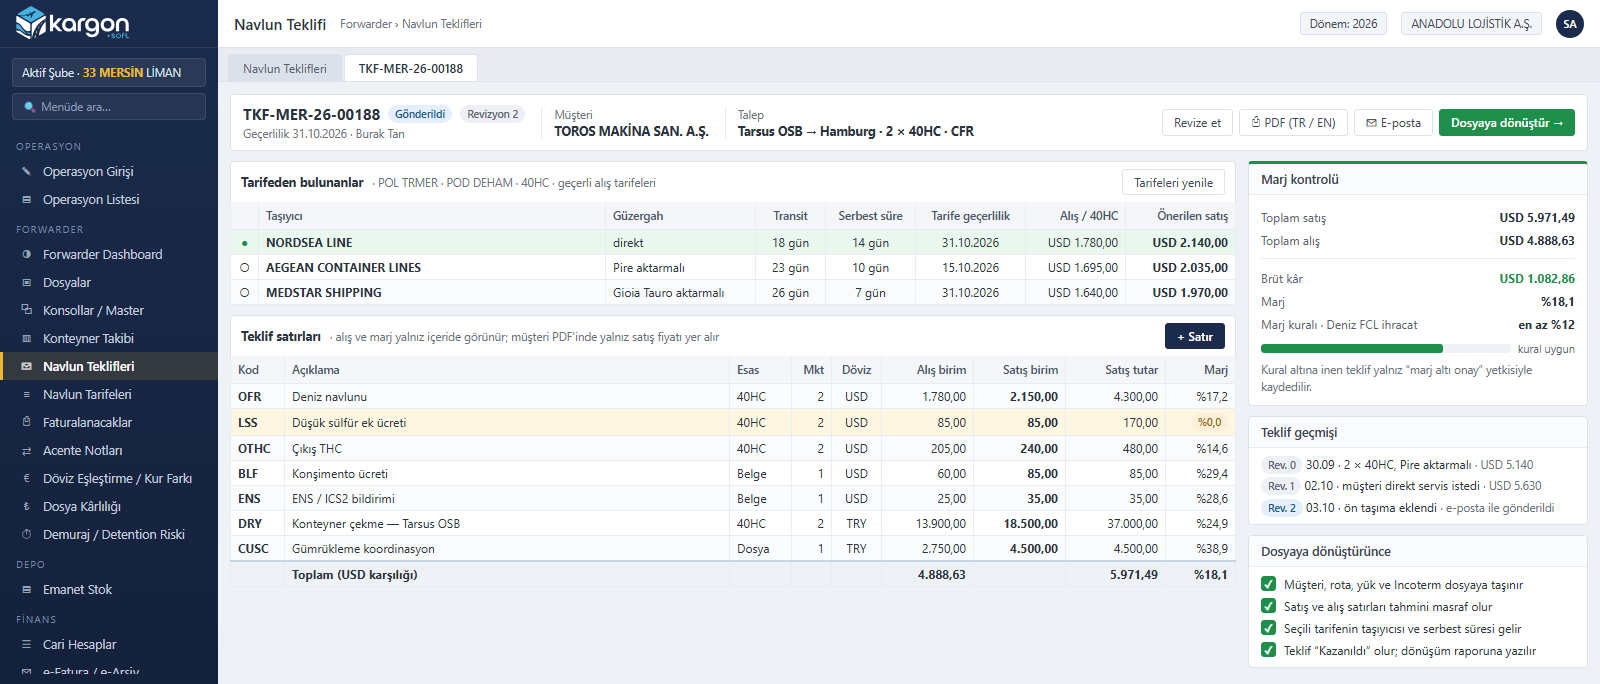Open Operasyon Girişi sidebar icon
Viewport: 1600px width, 684px height.
(27, 172)
